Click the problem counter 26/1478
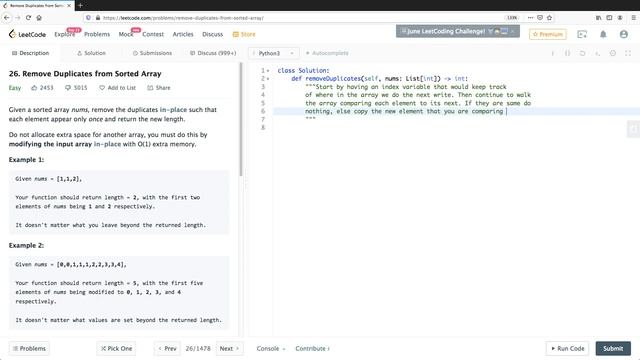The width and height of the screenshot is (640, 360). point(198,349)
